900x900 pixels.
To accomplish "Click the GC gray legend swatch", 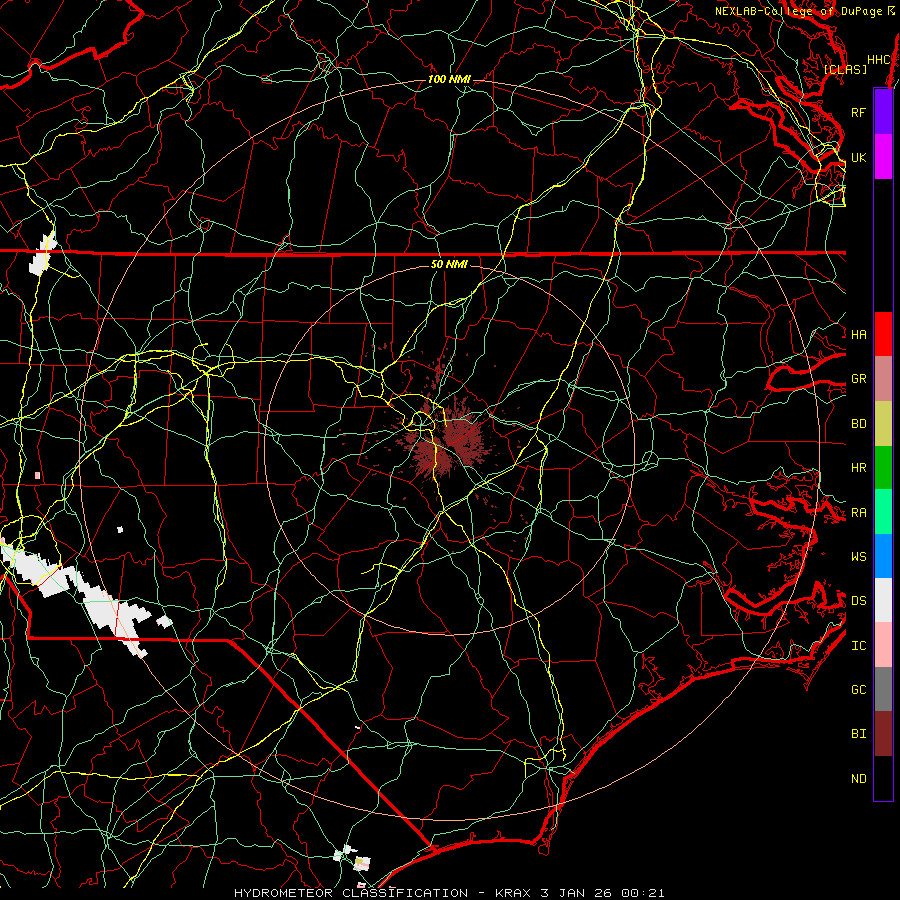I will pos(883,689).
